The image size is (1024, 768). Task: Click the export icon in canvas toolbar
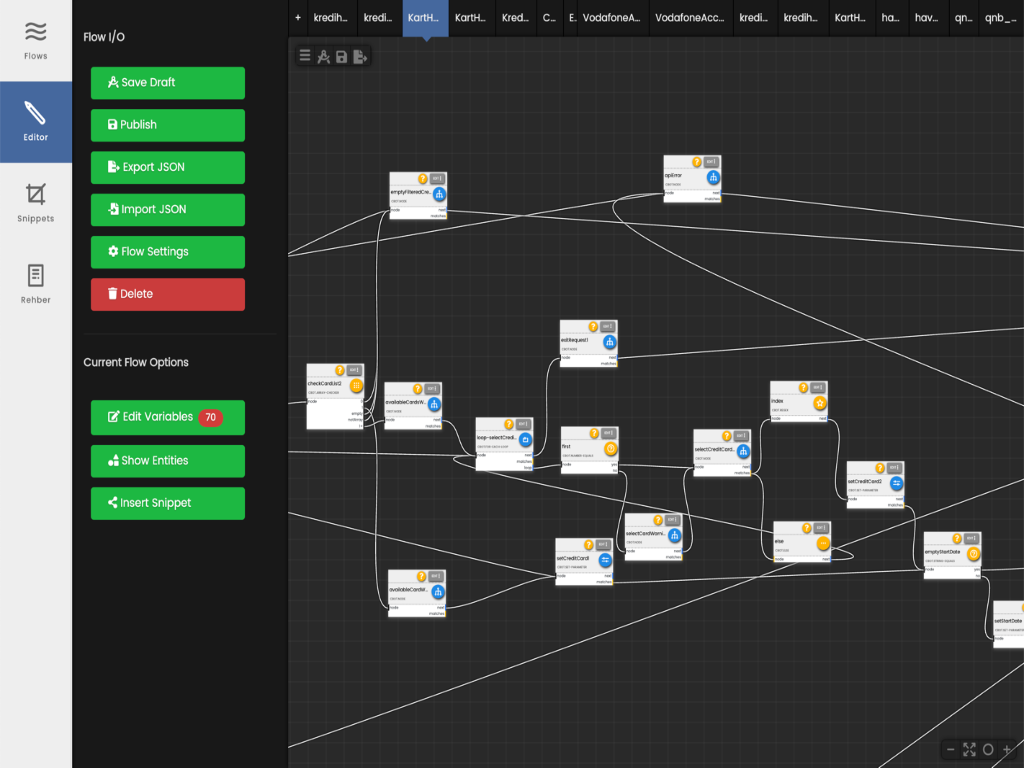click(x=360, y=57)
